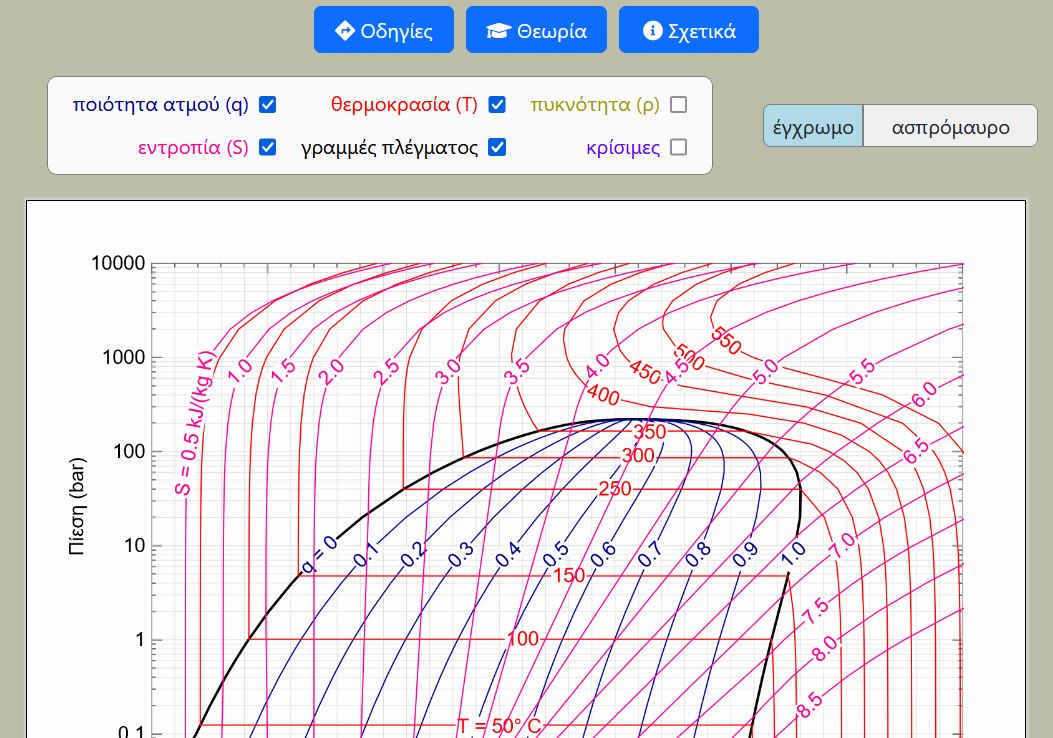1053x738 pixels.
Task: Disable the εντροπία (S) checkbox
Action: pos(267,147)
